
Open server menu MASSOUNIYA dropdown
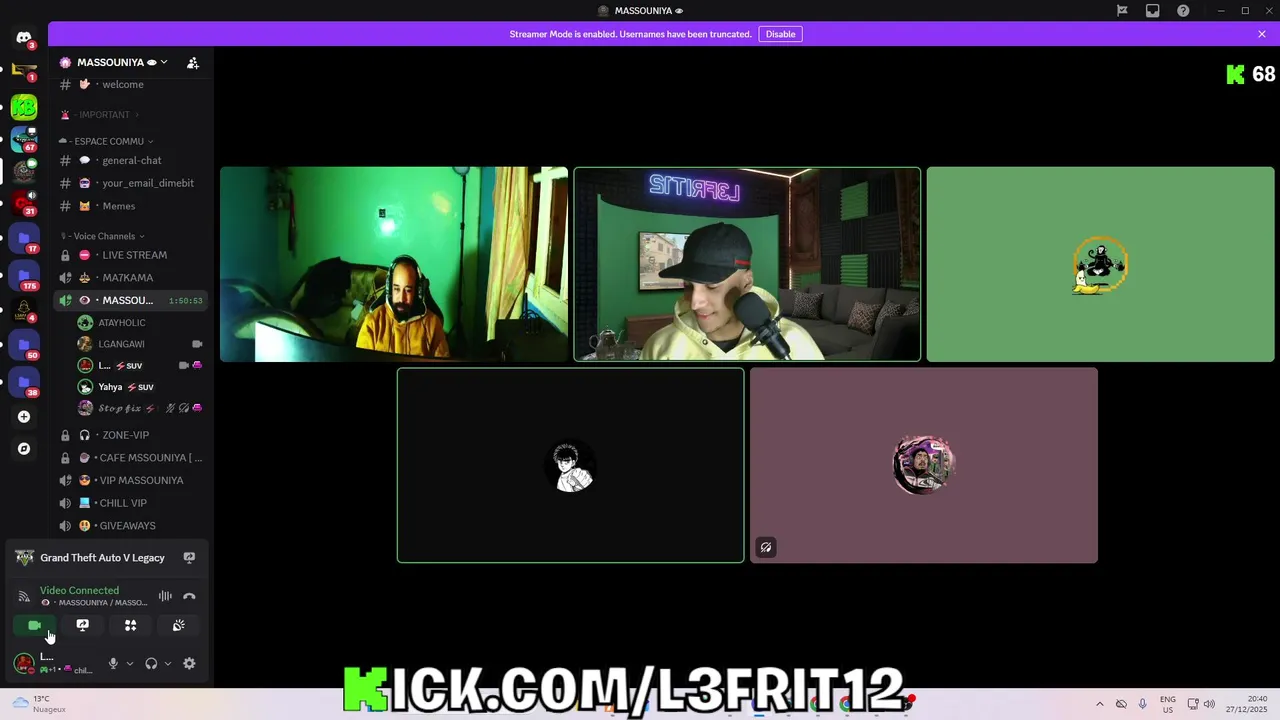coord(115,62)
